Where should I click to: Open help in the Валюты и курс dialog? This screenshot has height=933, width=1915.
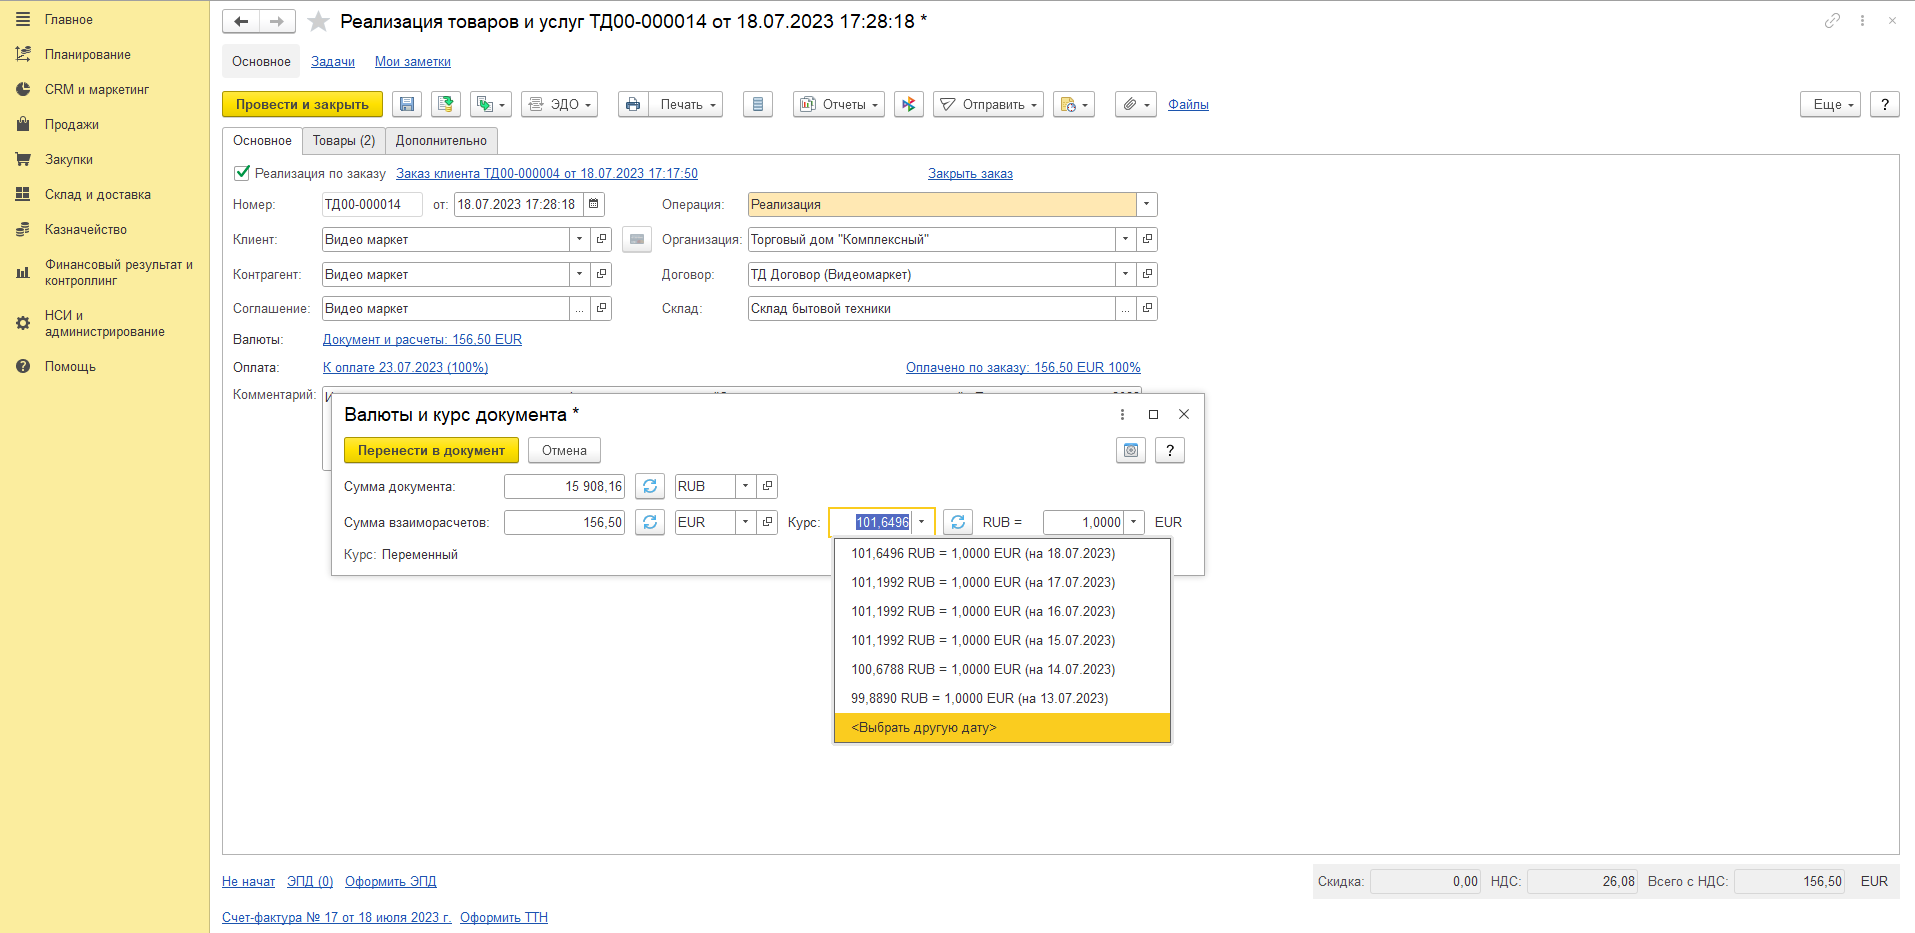[x=1170, y=450]
